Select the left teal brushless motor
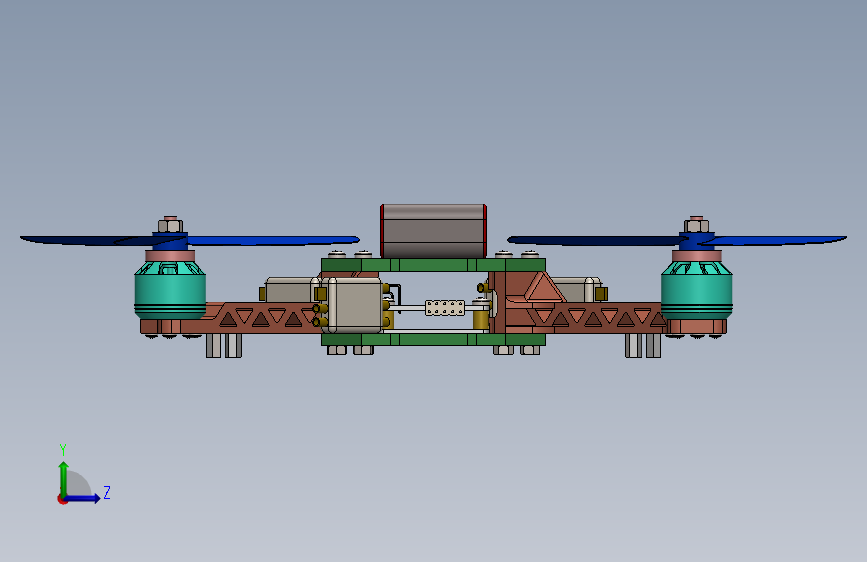This screenshot has height=562, width=867. (170, 290)
